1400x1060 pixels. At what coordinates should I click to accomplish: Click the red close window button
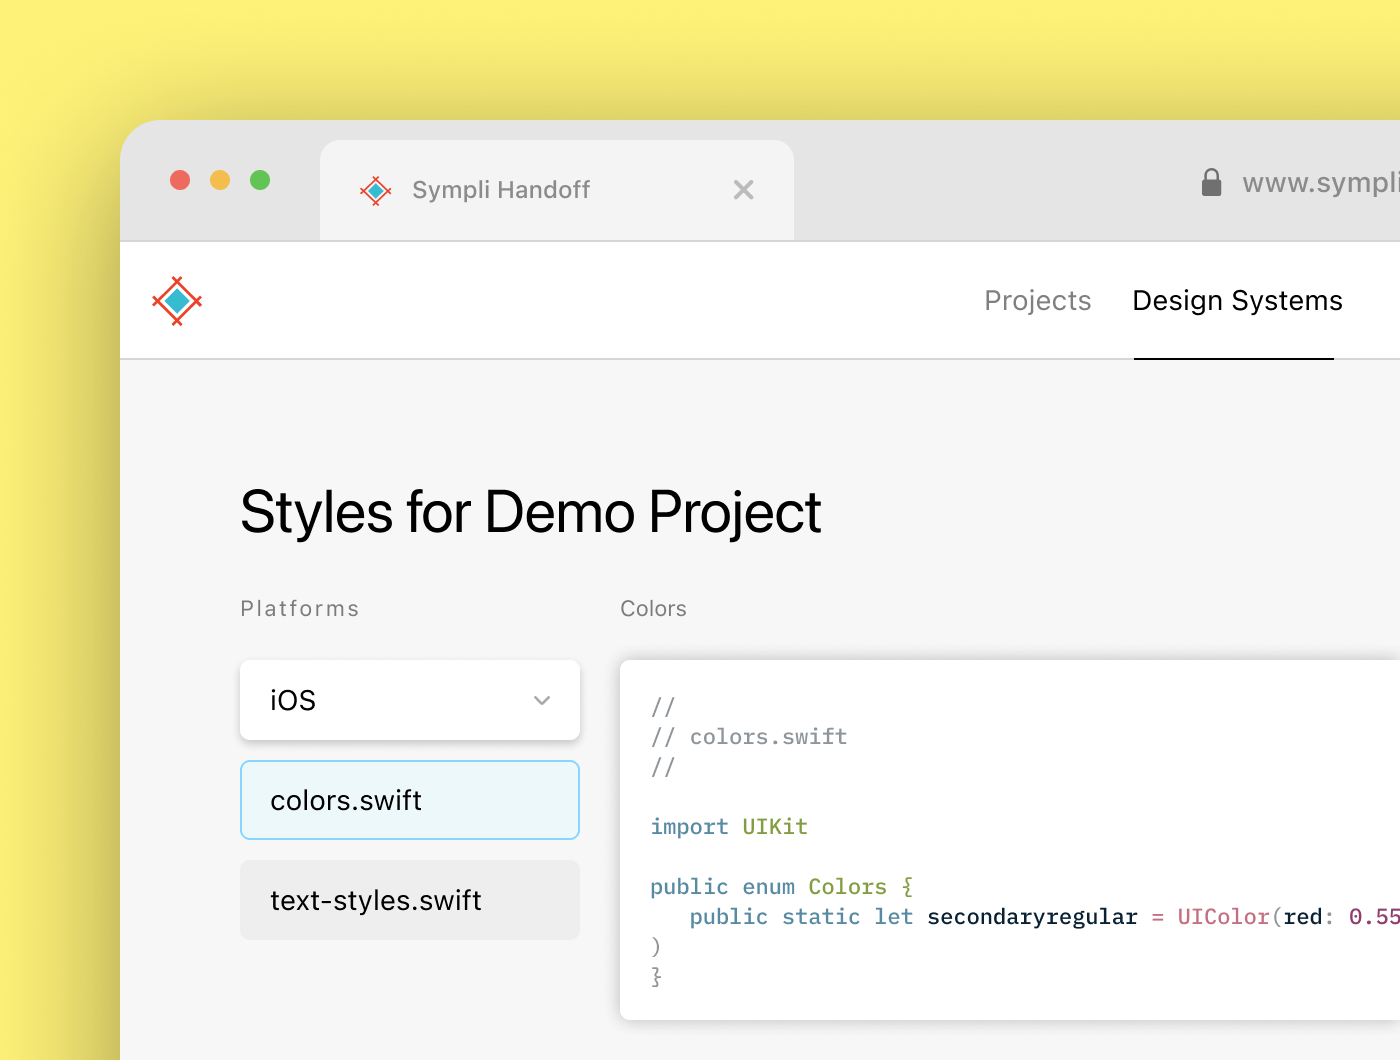[x=180, y=180]
